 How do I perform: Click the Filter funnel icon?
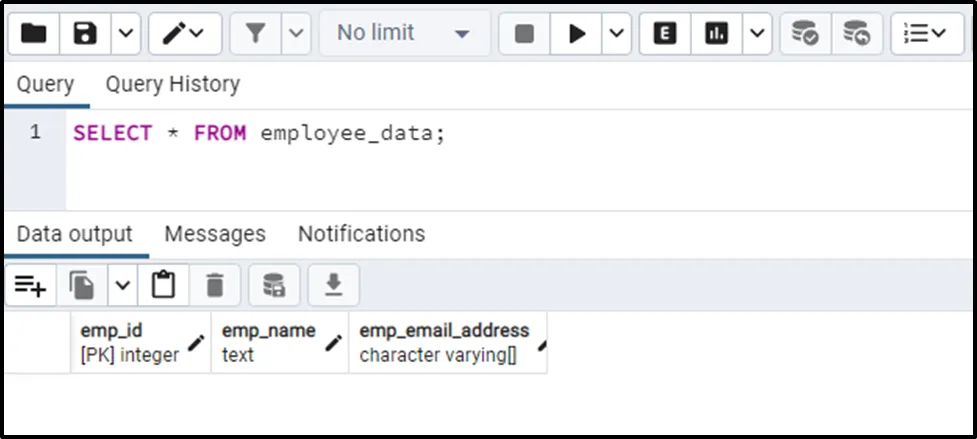pos(256,34)
